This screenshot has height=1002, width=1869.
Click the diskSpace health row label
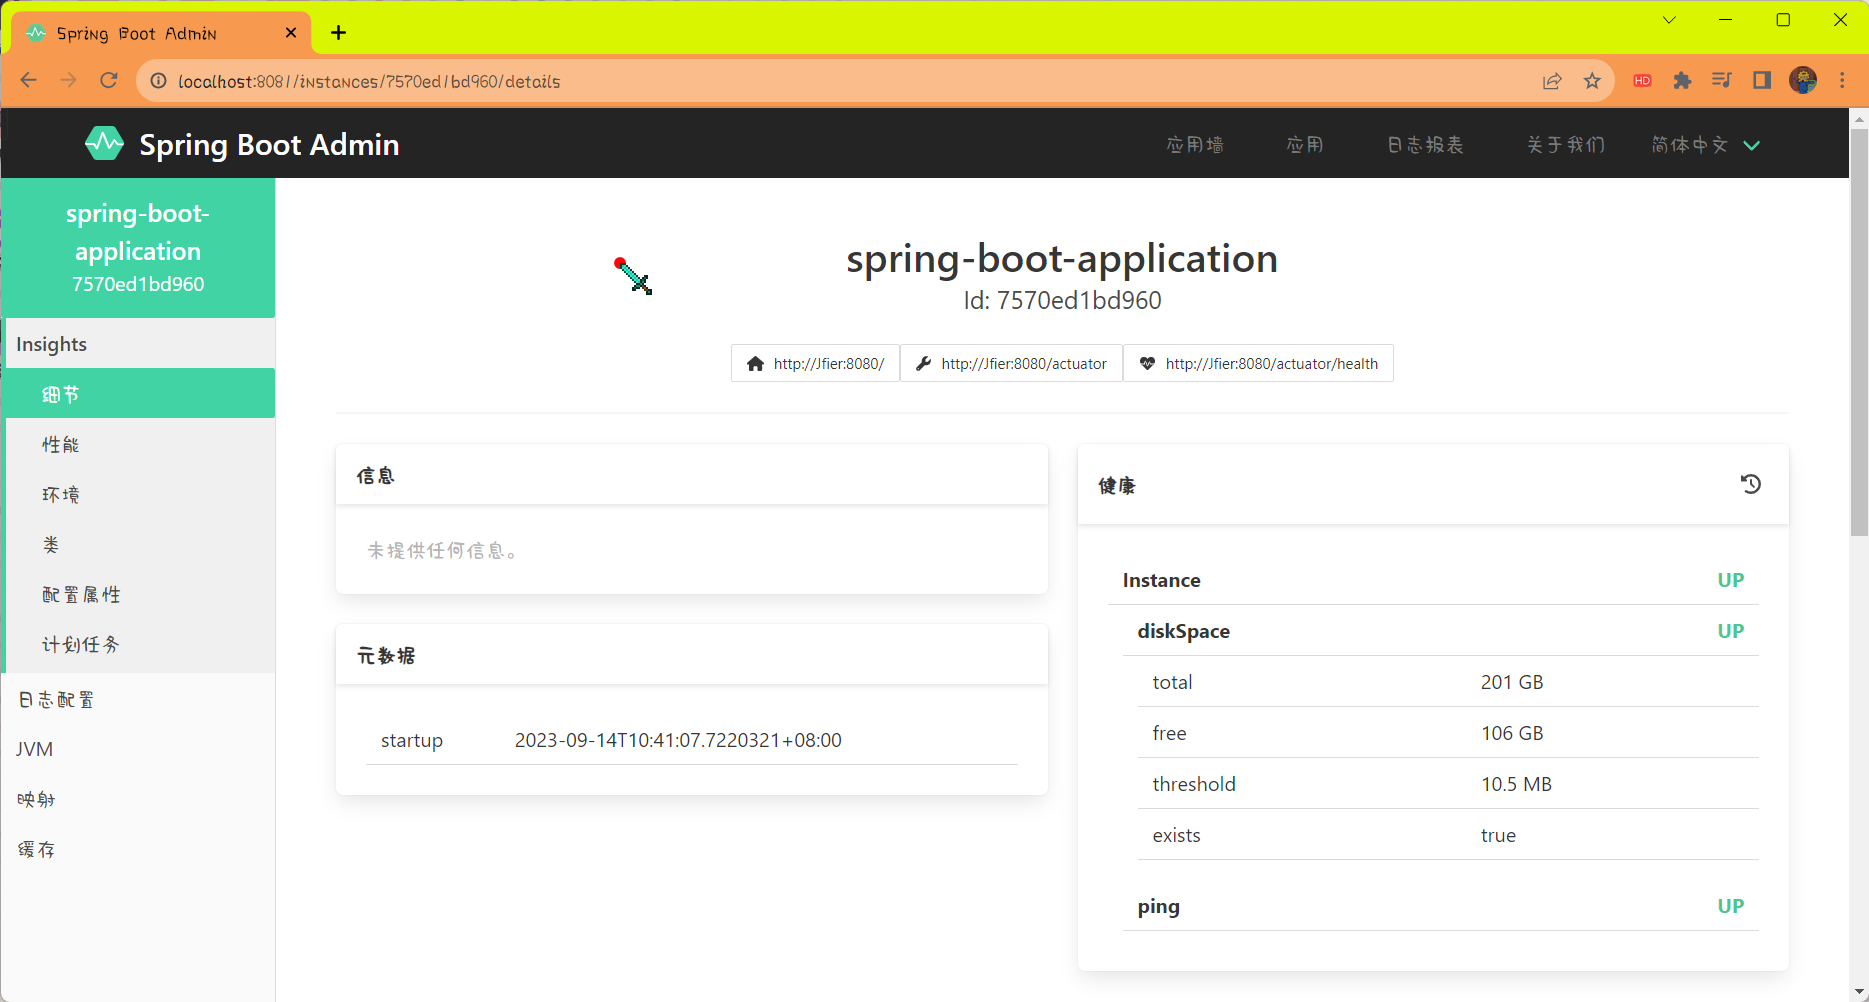point(1183,631)
